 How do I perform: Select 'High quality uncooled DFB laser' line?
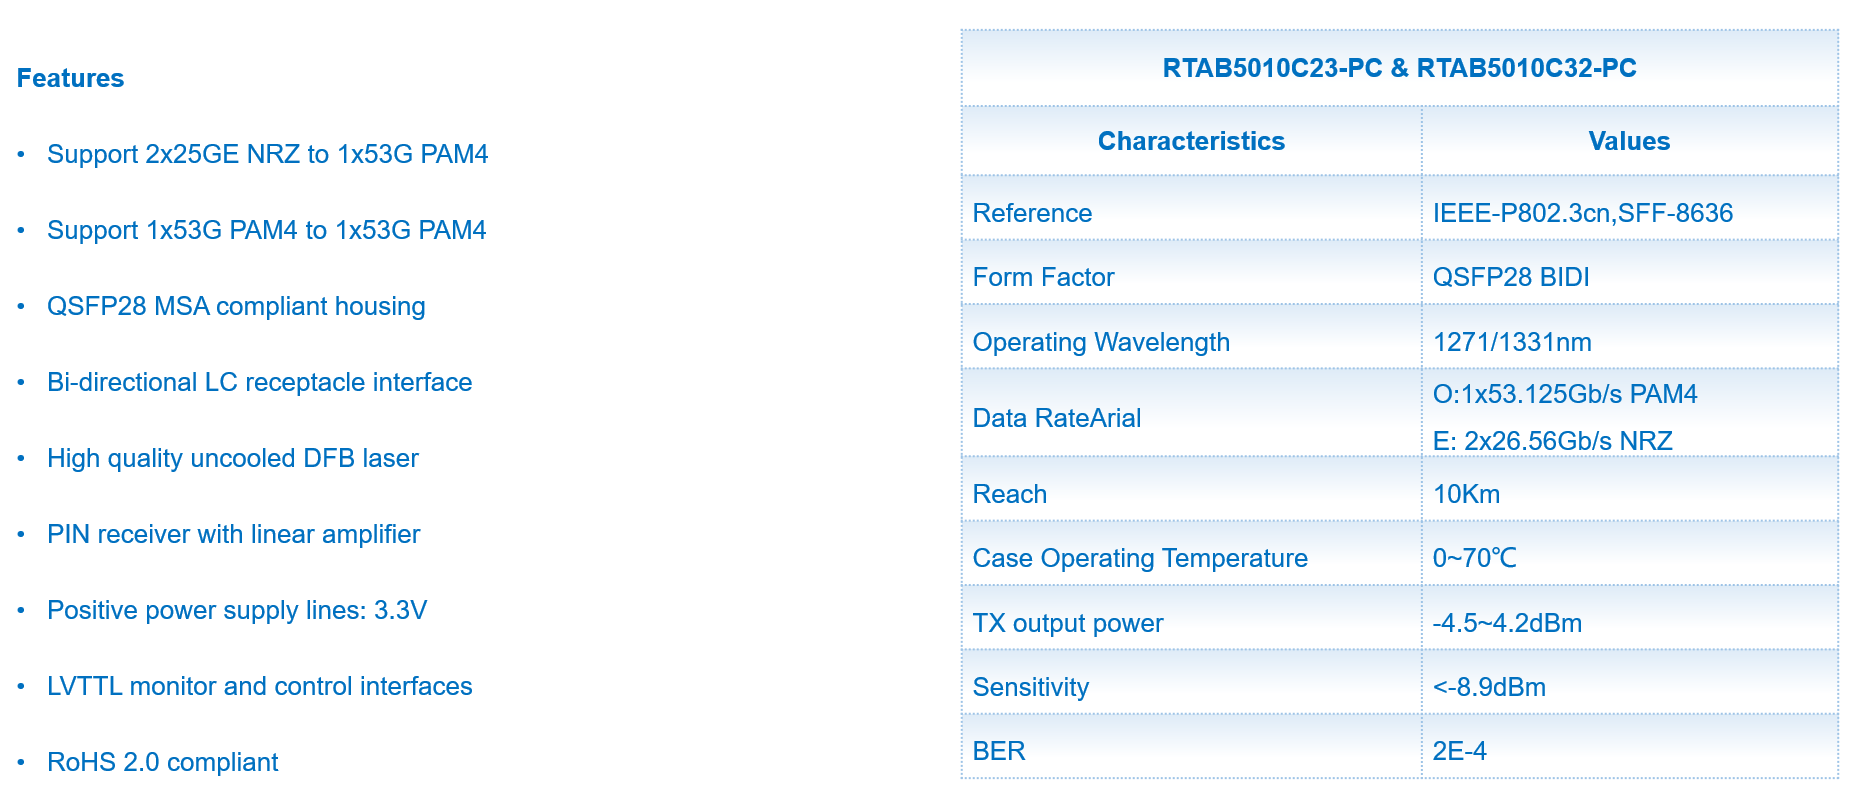click(x=232, y=458)
